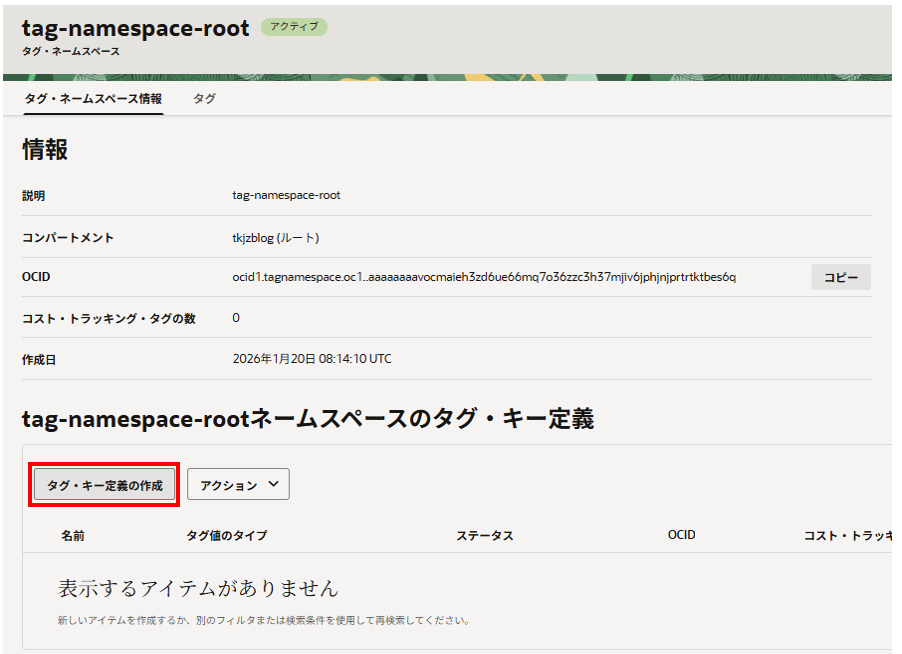Click the 名前 column header
This screenshot has height=654, width=902.
73,536
